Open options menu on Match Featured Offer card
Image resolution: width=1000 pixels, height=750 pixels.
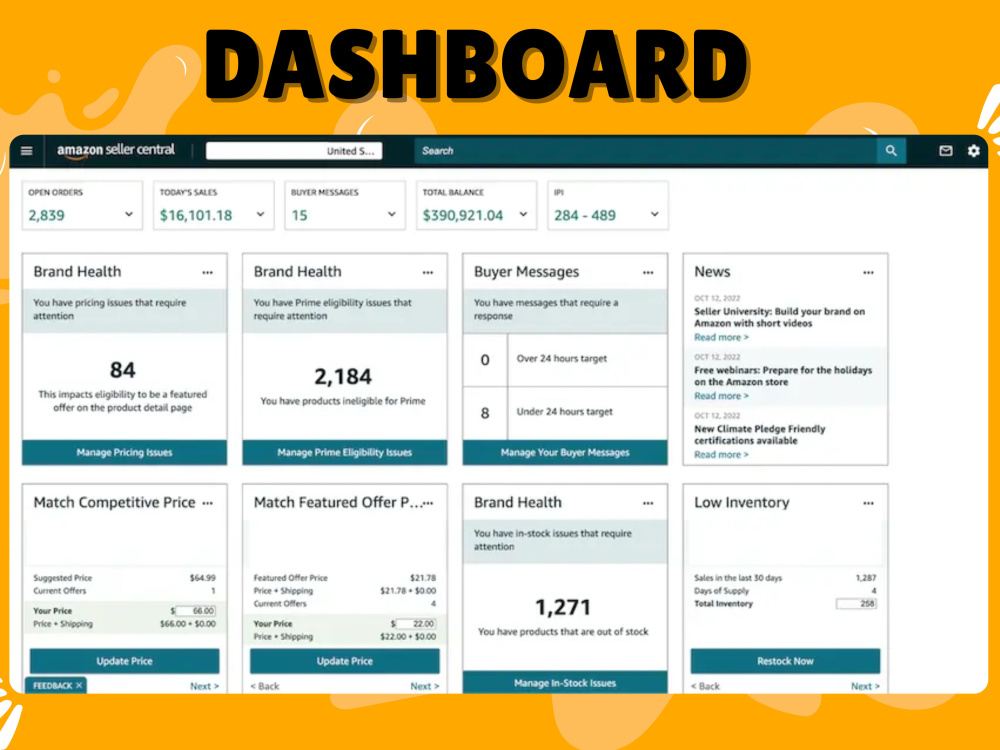coord(429,503)
